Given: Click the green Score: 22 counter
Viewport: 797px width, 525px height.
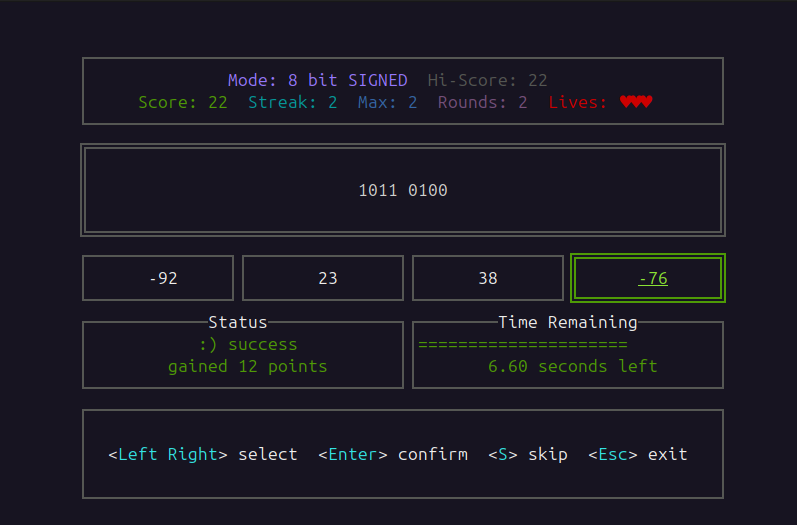Looking at the screenshot, I should 183,102.
